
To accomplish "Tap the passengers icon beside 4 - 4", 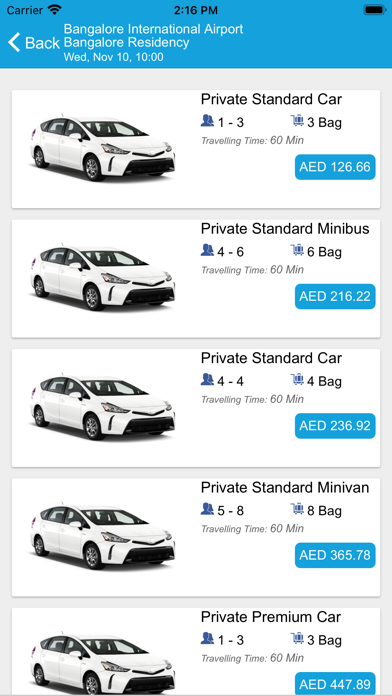I will 207,380.
